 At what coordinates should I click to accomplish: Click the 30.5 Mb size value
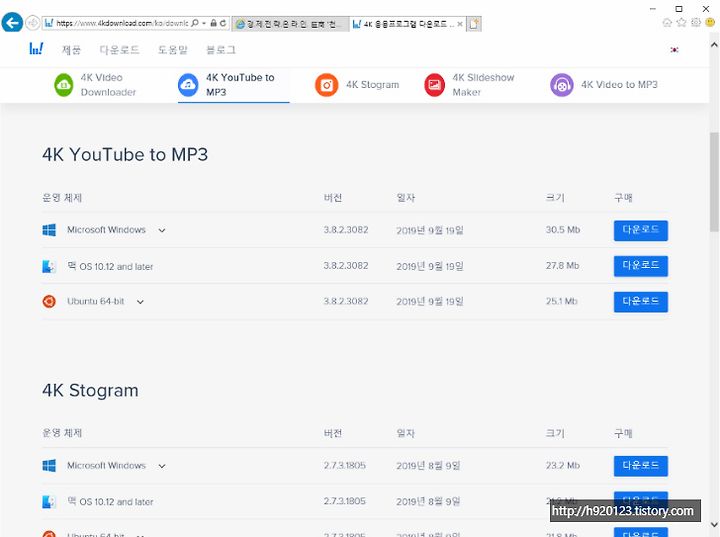pos(562,230)
